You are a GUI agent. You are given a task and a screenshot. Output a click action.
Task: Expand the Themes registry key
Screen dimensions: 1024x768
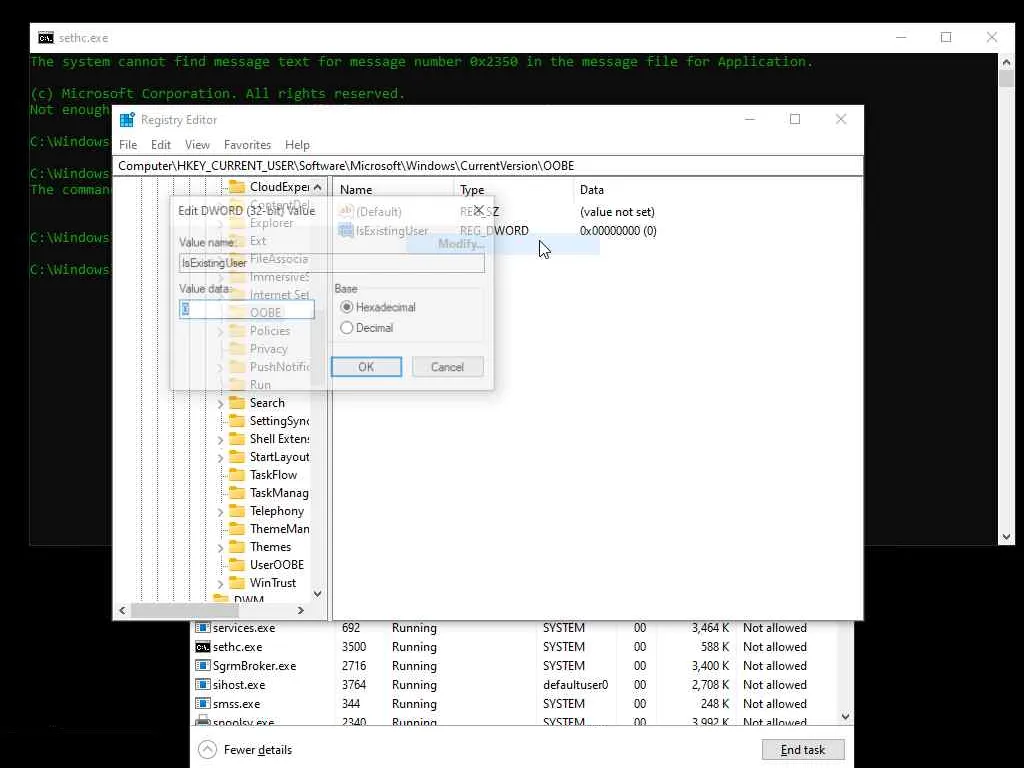(220, 547)
